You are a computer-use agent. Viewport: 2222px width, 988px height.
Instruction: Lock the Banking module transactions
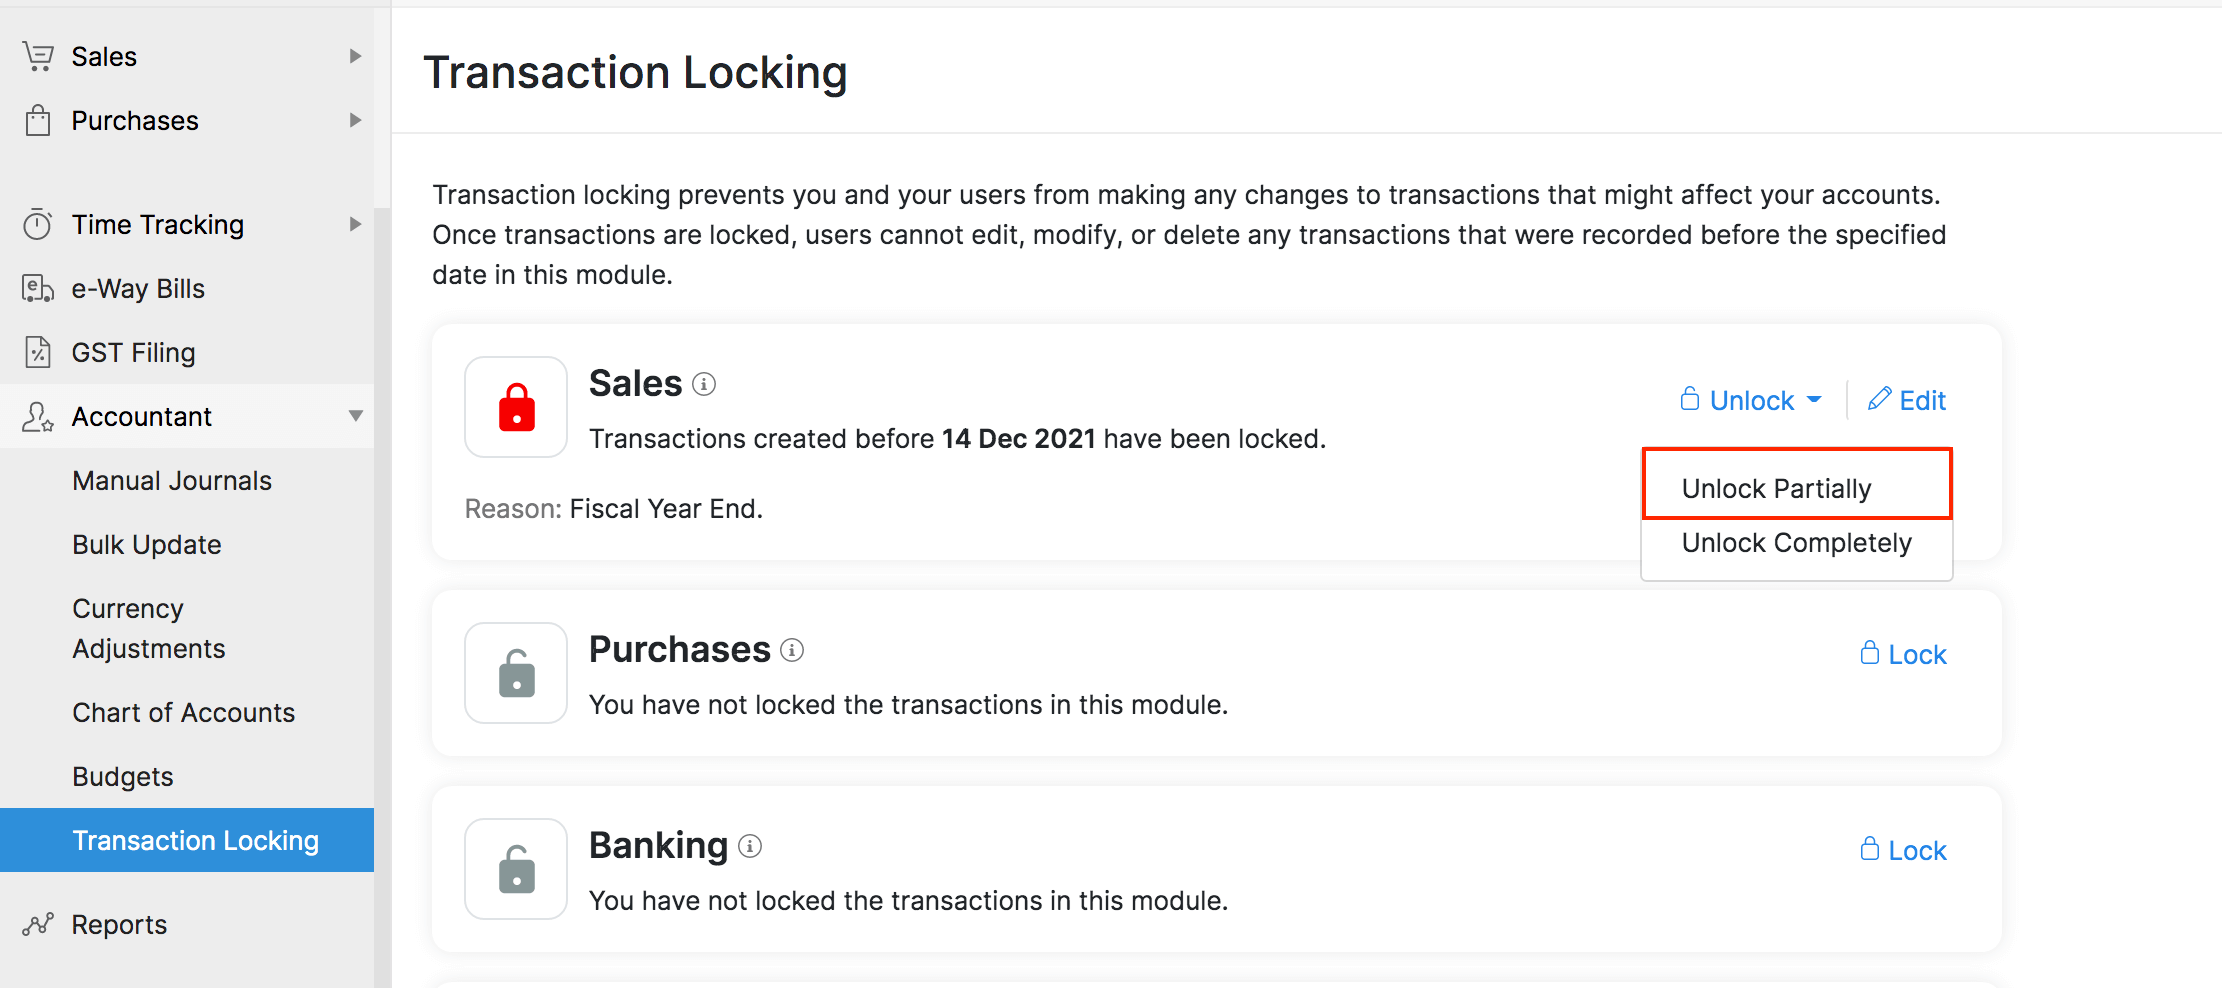(1904, 850)
